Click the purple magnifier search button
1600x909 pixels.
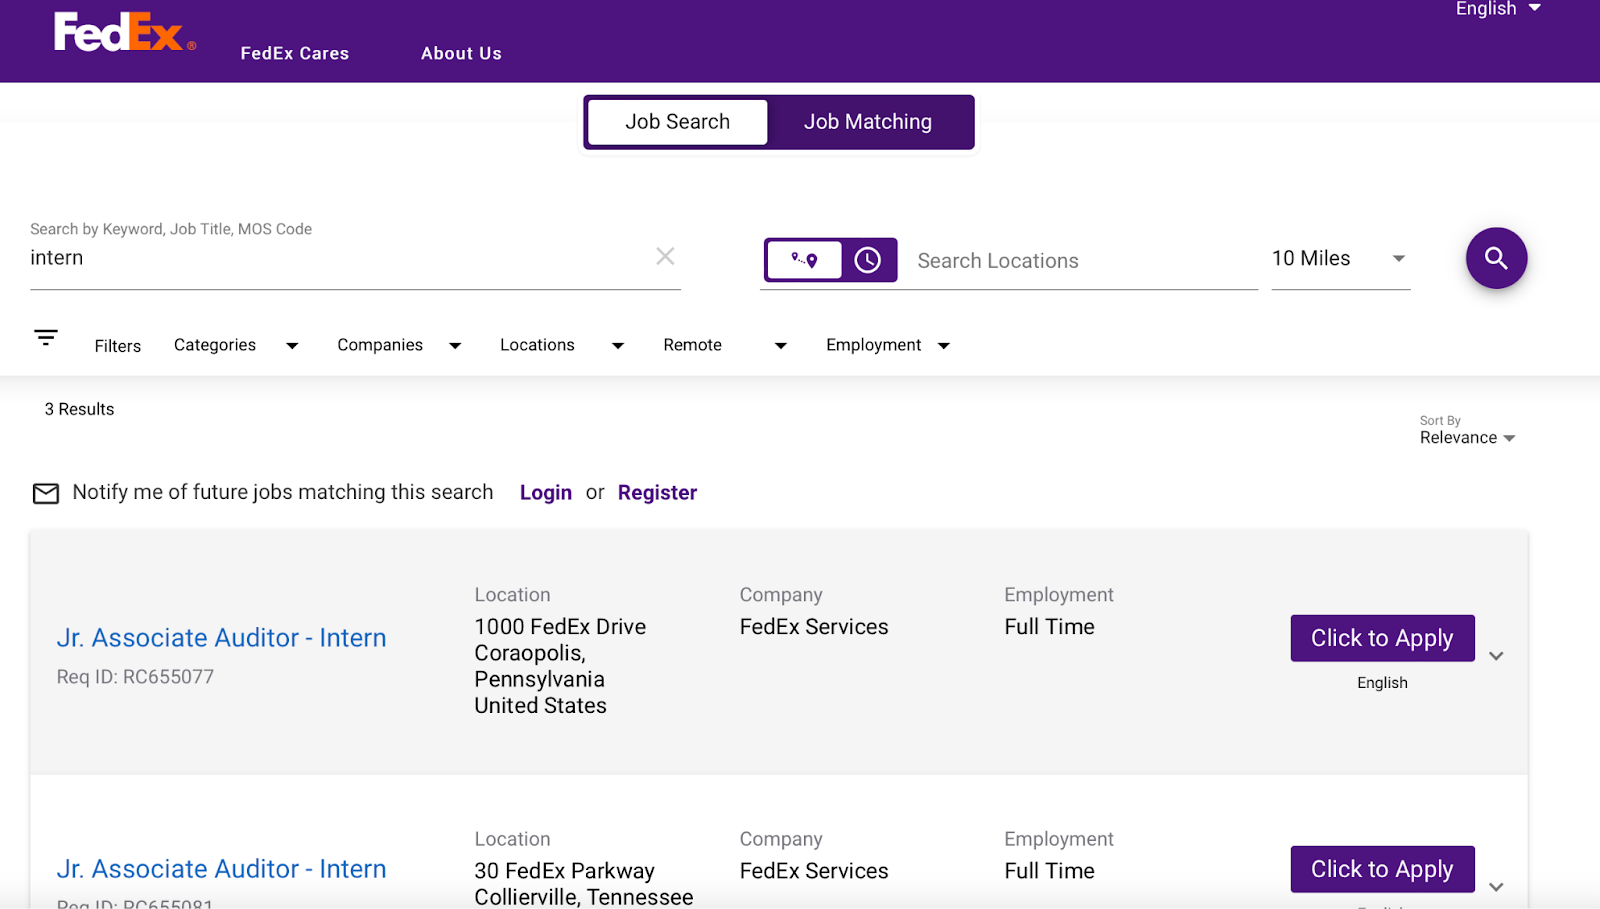[1496, 258]
